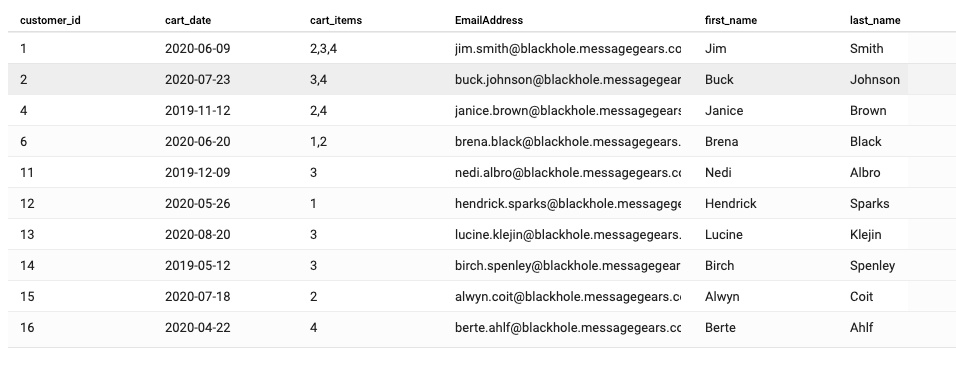The width and height of the screenshot is (956, 365).
Task: Select the cart_date column header
Action: click(x=188, y=20)
